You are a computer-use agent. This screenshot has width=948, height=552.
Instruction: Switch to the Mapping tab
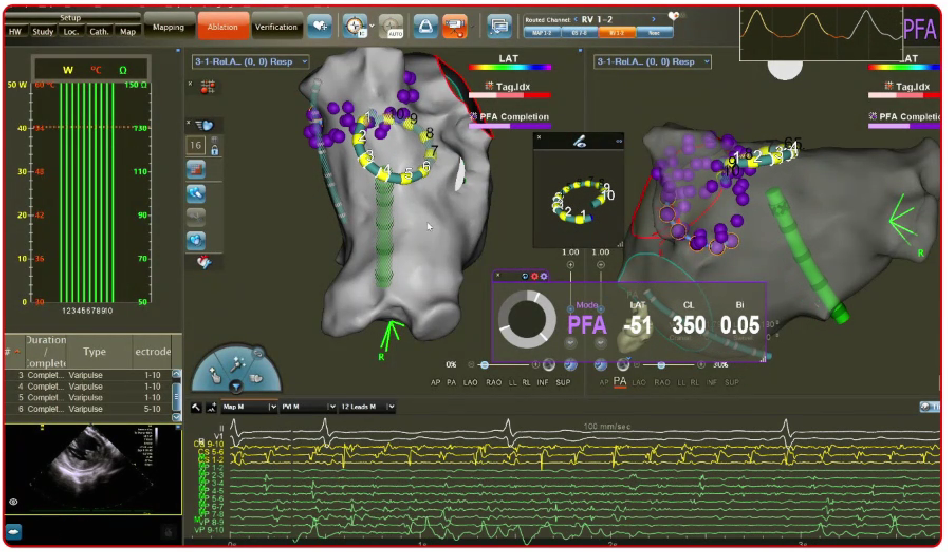(x=168, y=26)
